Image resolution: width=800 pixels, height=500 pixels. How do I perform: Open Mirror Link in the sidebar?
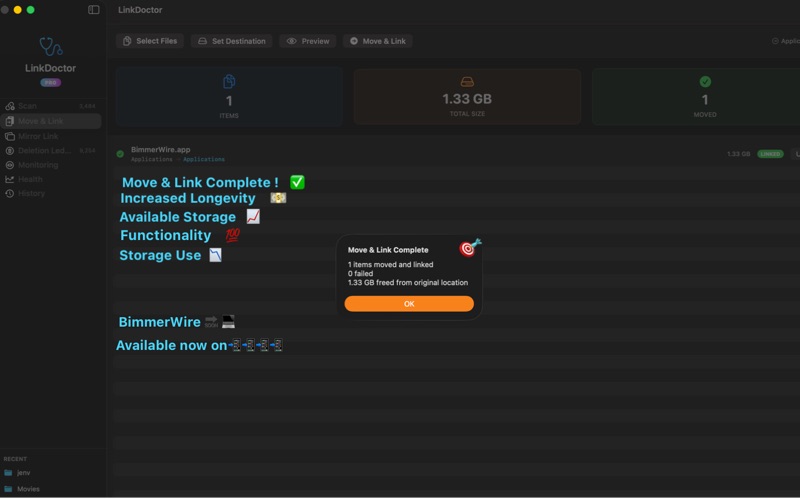51,136
